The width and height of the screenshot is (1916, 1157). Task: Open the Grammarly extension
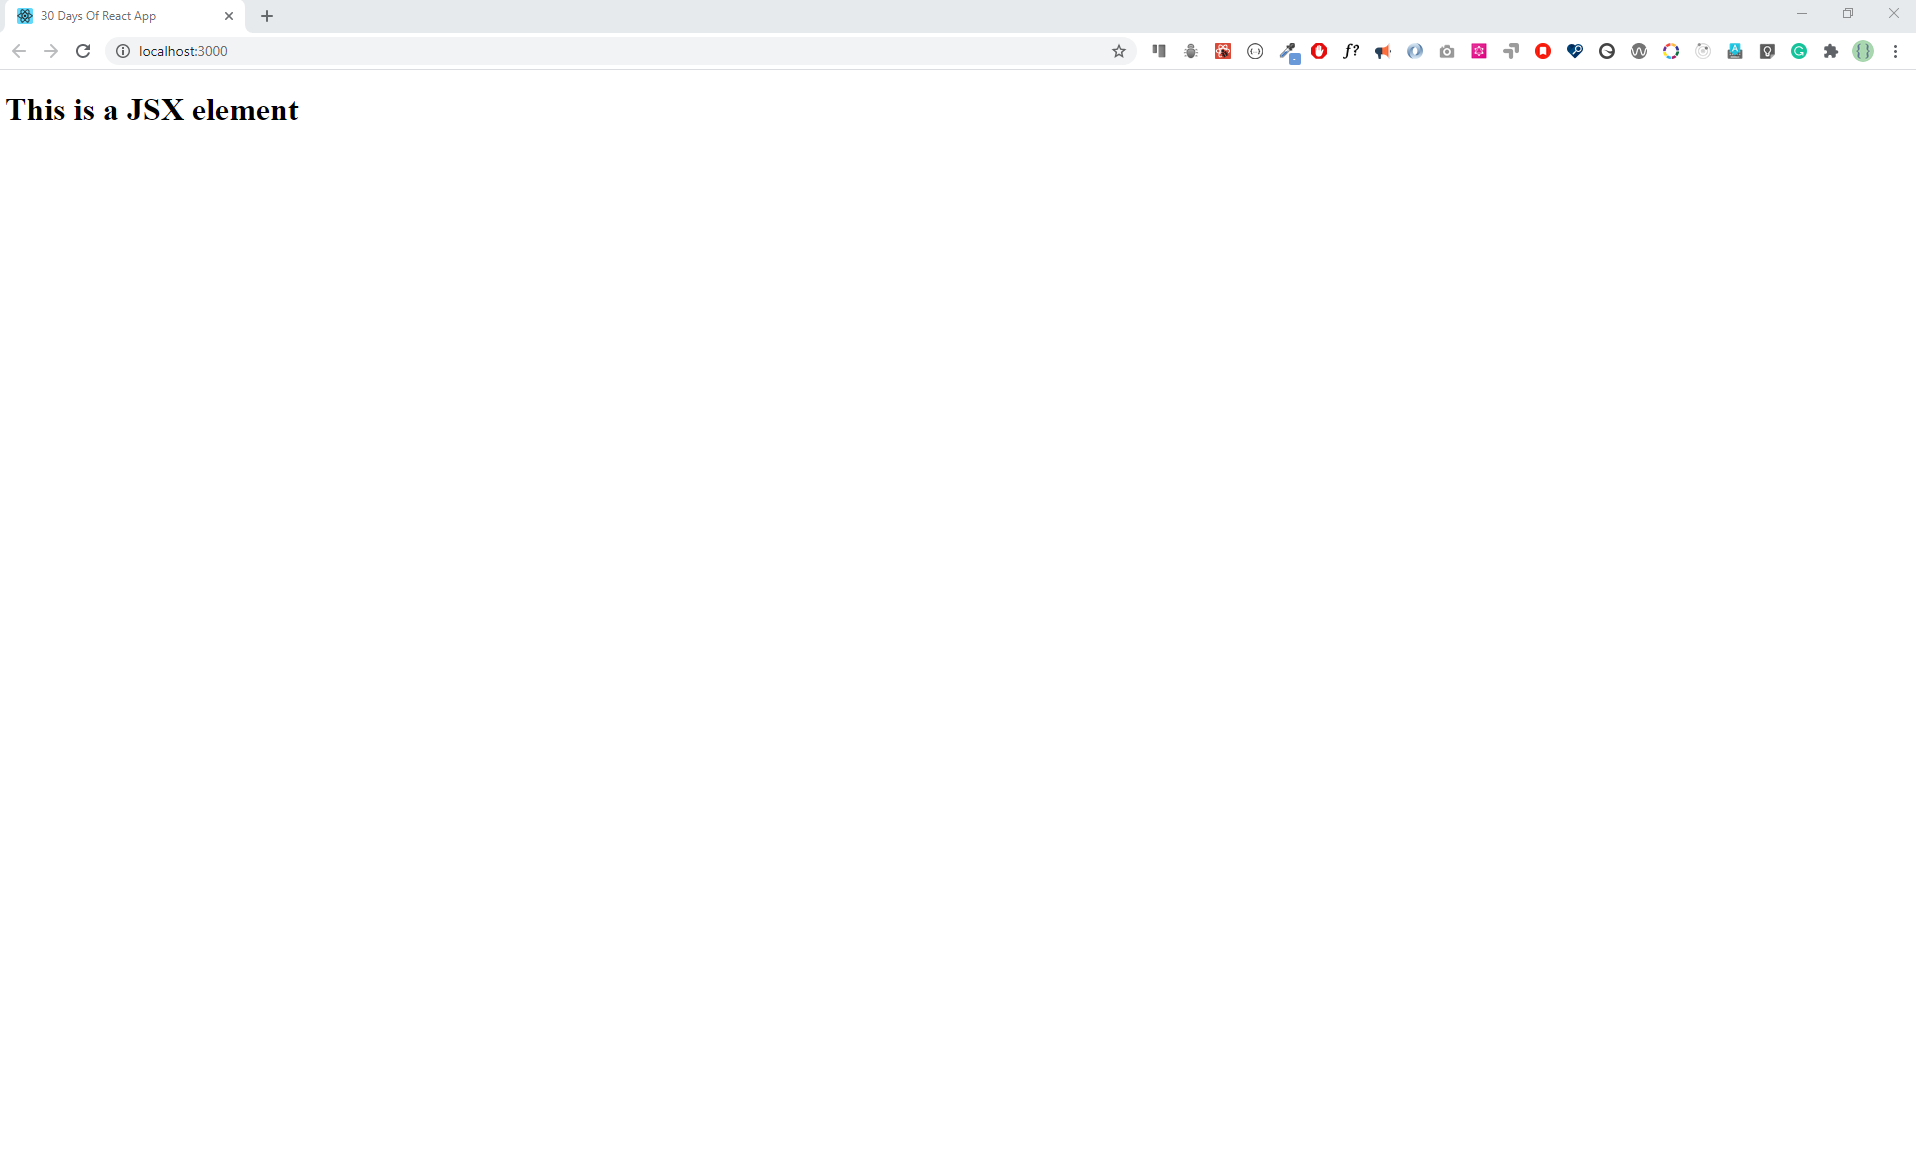pyautogui.click(x=1799, y=51)
